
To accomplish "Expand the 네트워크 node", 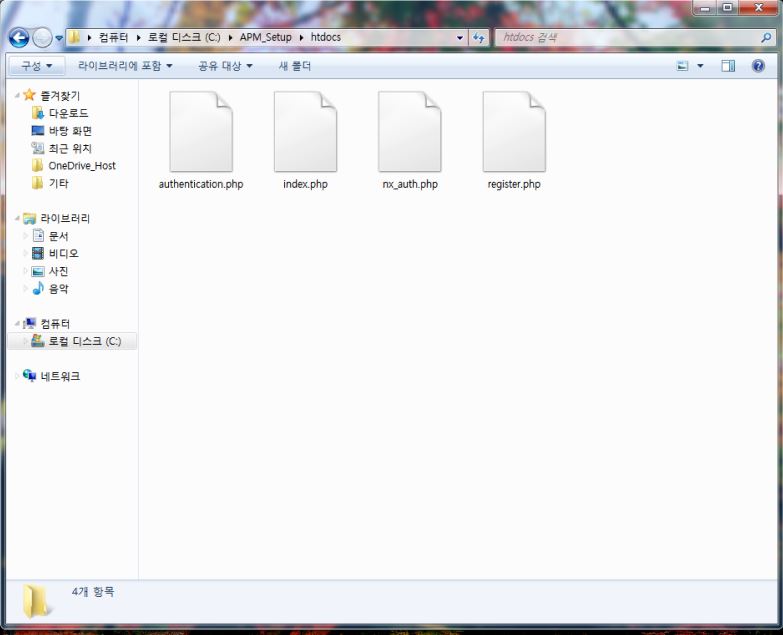I will (x=17, y=375).
